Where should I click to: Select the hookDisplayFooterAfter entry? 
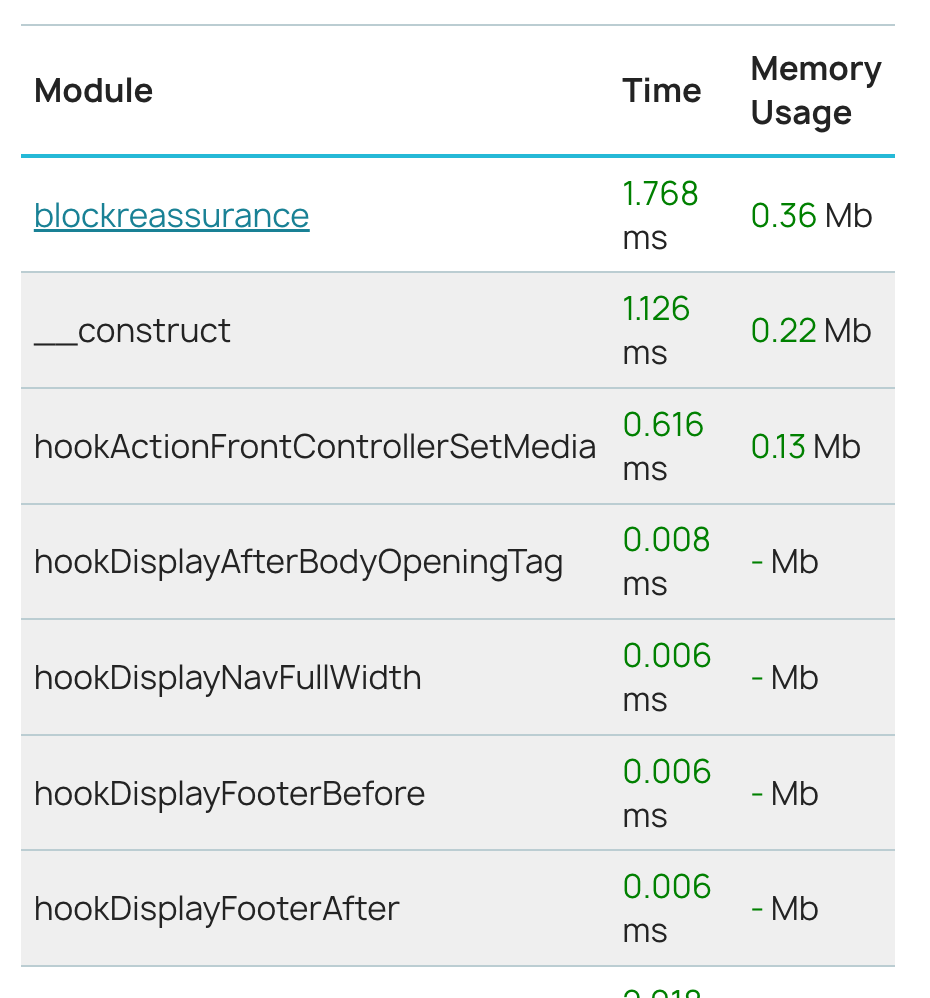pyautogui.click(x=217, y=909)
